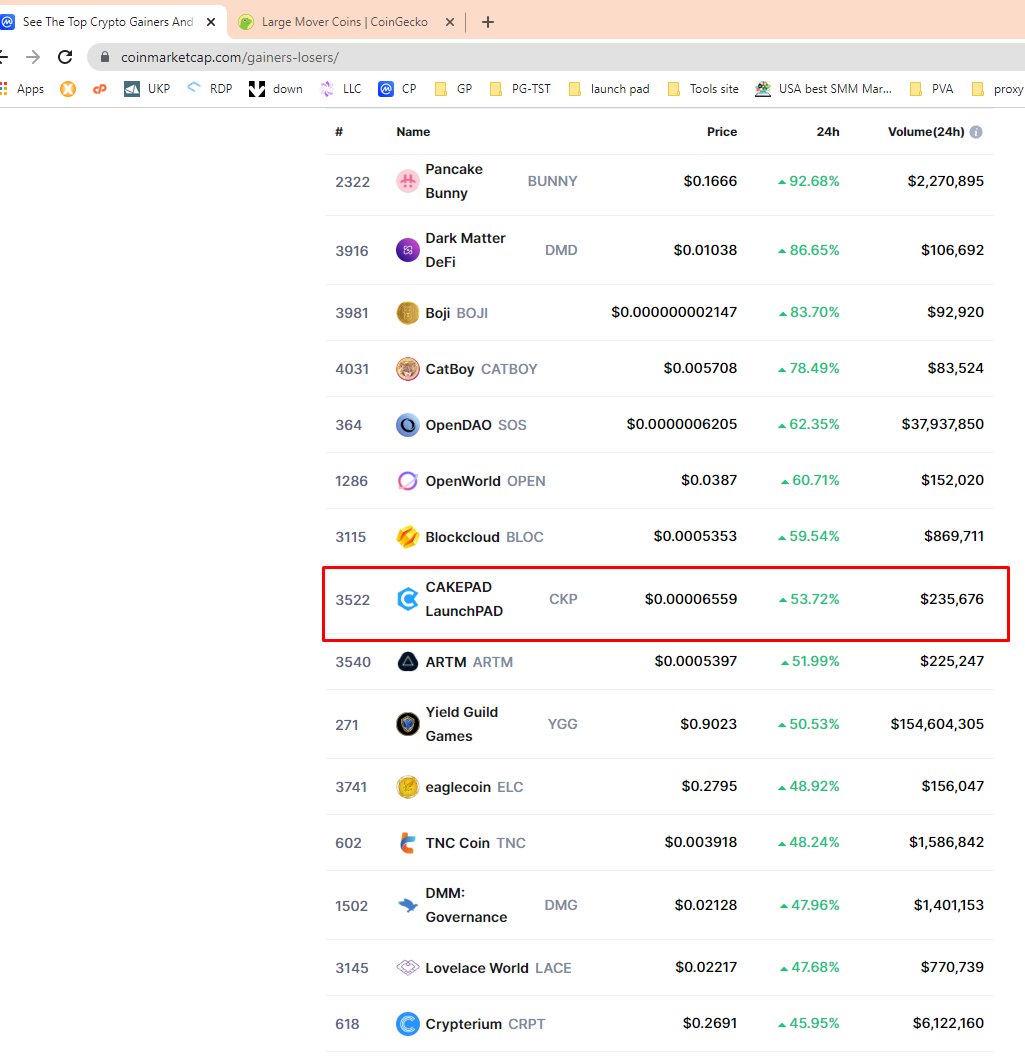Click the eaglecoin coin logo
Screen dimensions: 1025x1063
pyautogui.click(x=407, y=787)
